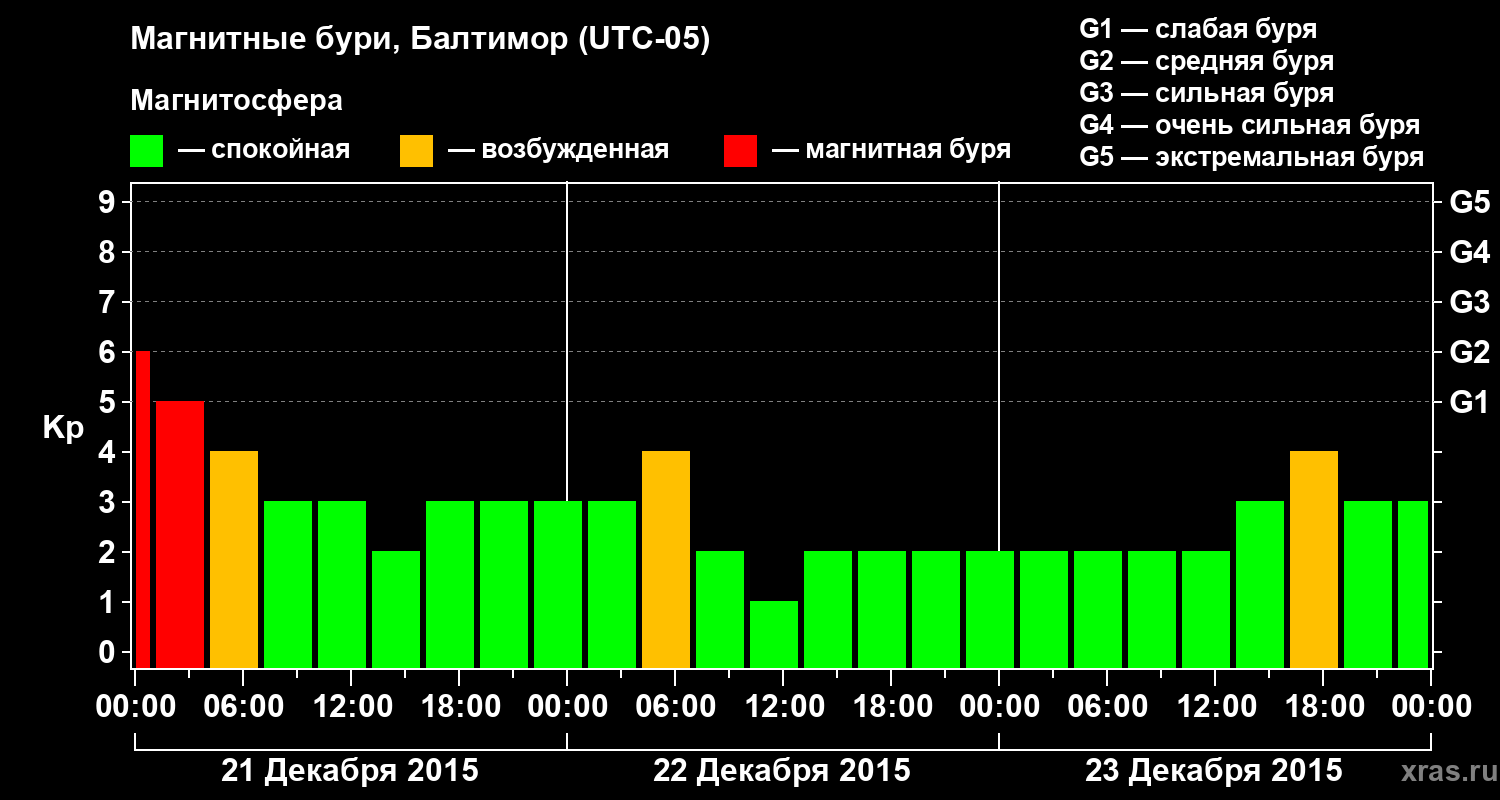Click the 12:00 time label for 22 December
Viewport: 1500px width, 800px height.
point(783,707)
